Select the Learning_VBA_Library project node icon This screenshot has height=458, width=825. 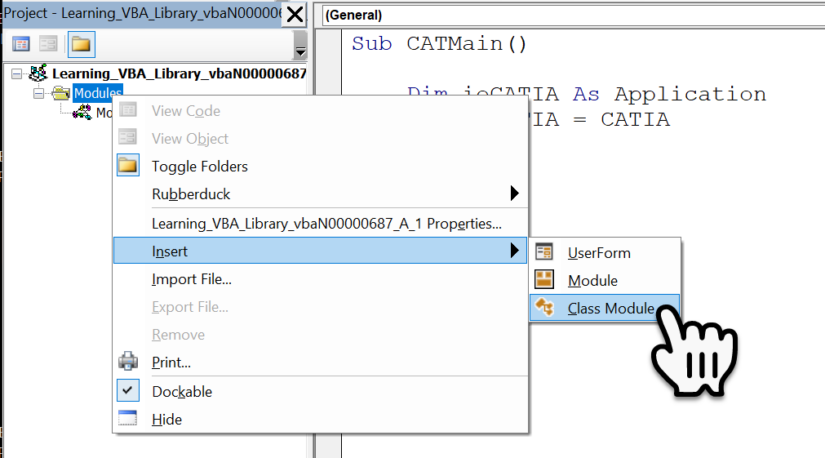point(38,74)
